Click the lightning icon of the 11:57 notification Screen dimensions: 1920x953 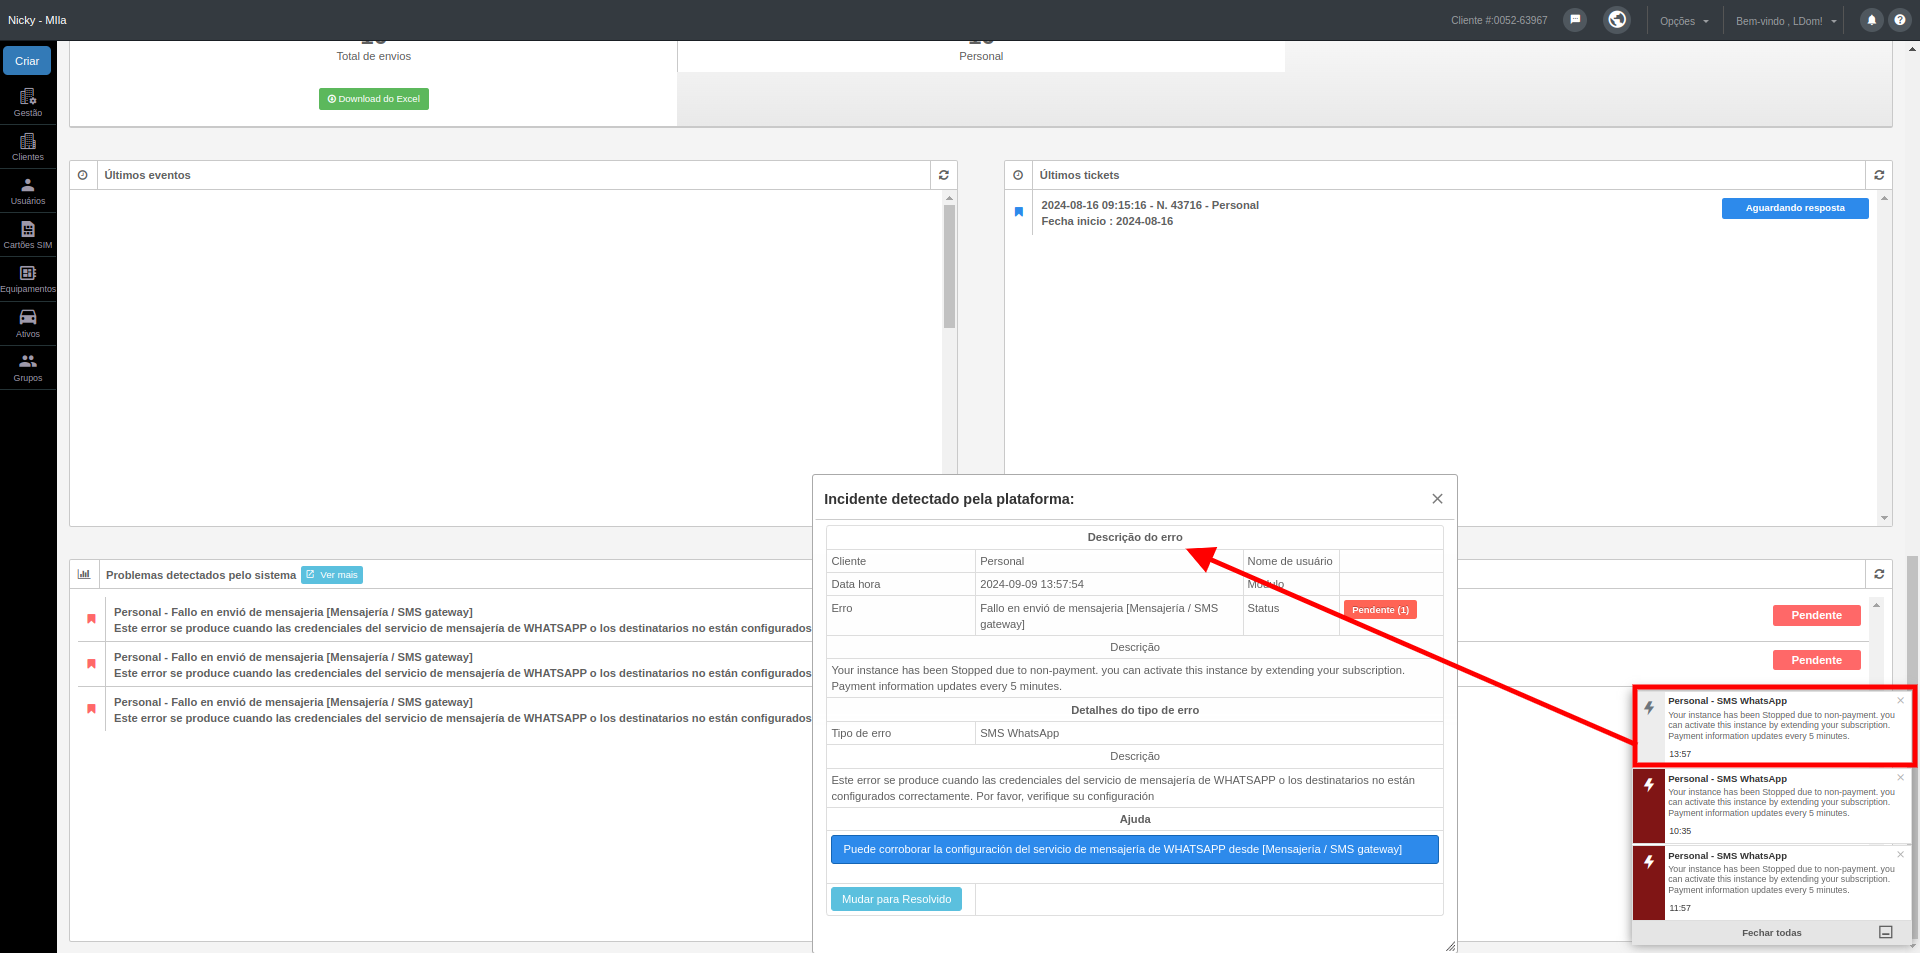(x=1649, y=862)
